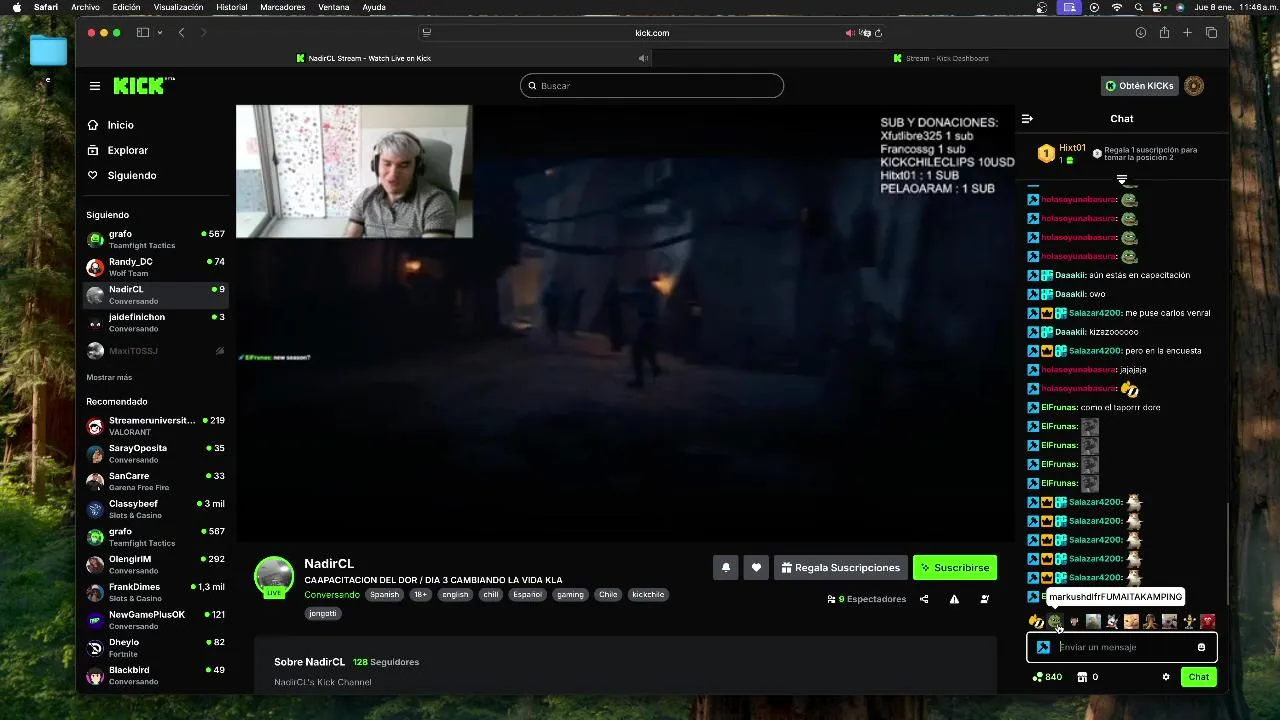Open the Archivo menu
1280x720 pixels.
85,7
